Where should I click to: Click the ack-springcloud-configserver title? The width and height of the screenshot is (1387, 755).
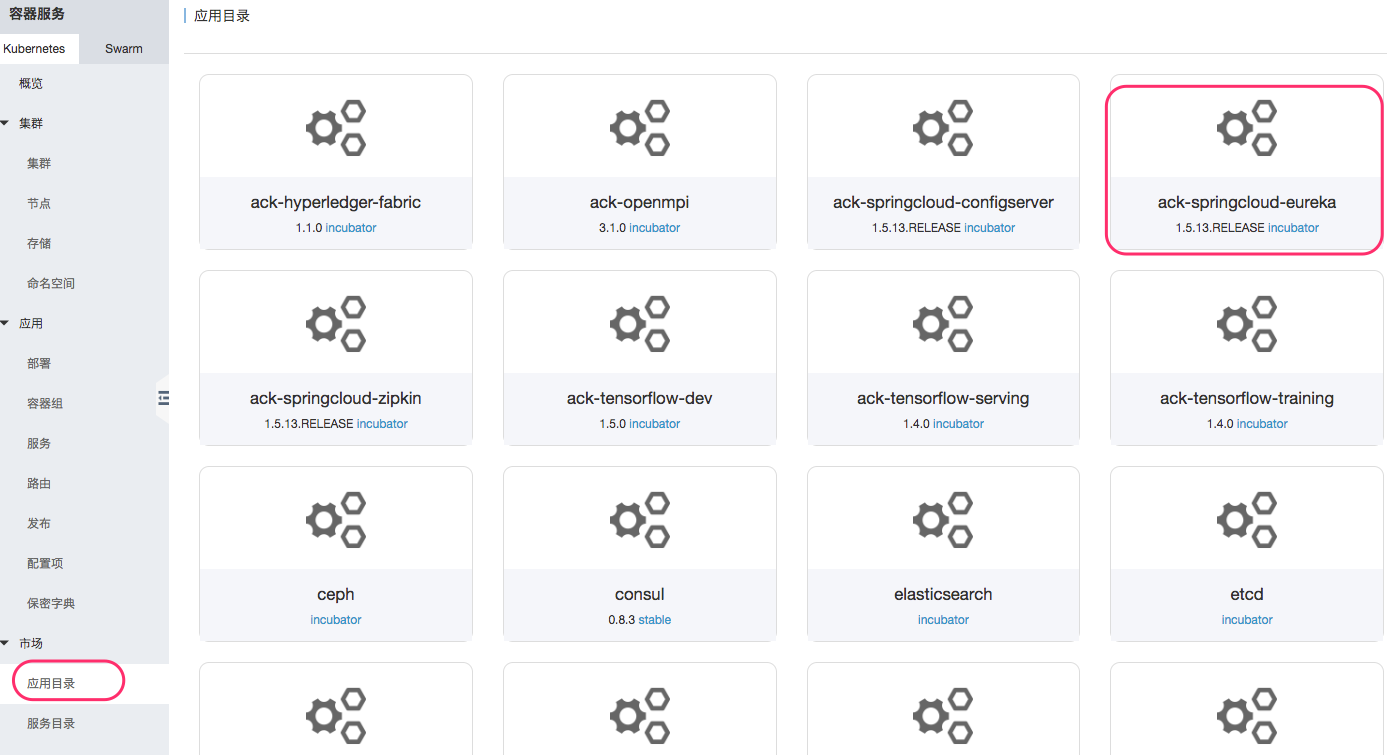[943, 202]
